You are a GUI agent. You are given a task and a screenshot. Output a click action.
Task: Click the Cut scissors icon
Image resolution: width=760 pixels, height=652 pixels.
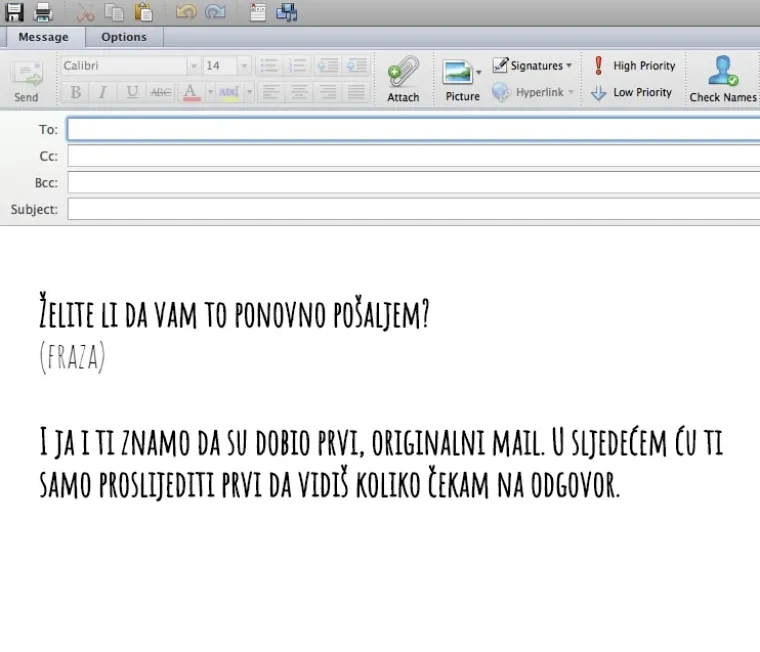click(x=86, y=12)
